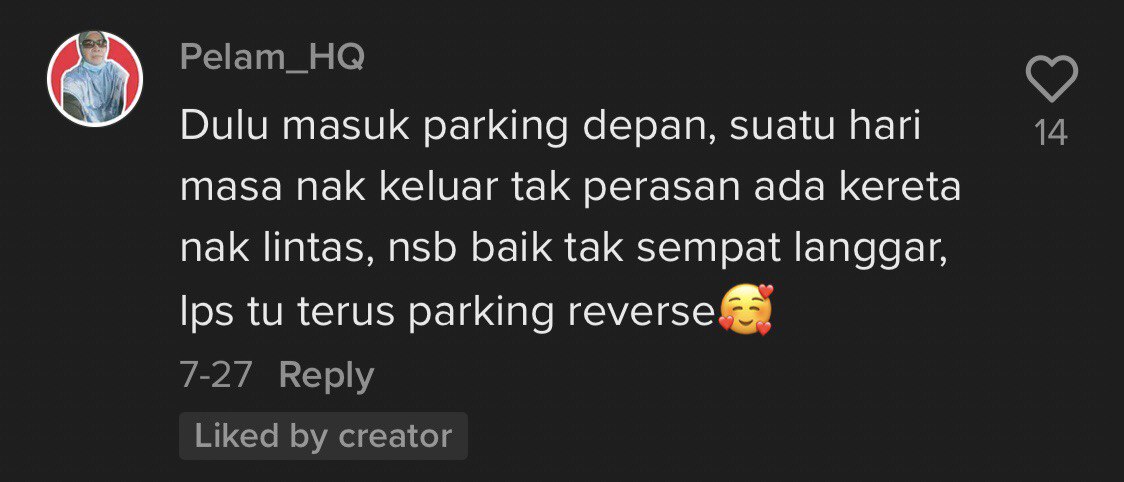Image resolution: width=1124 pixels, height=482 pixels.
Task: Click the smiling face with hearts emoji
Action: [x=746, y=310]
